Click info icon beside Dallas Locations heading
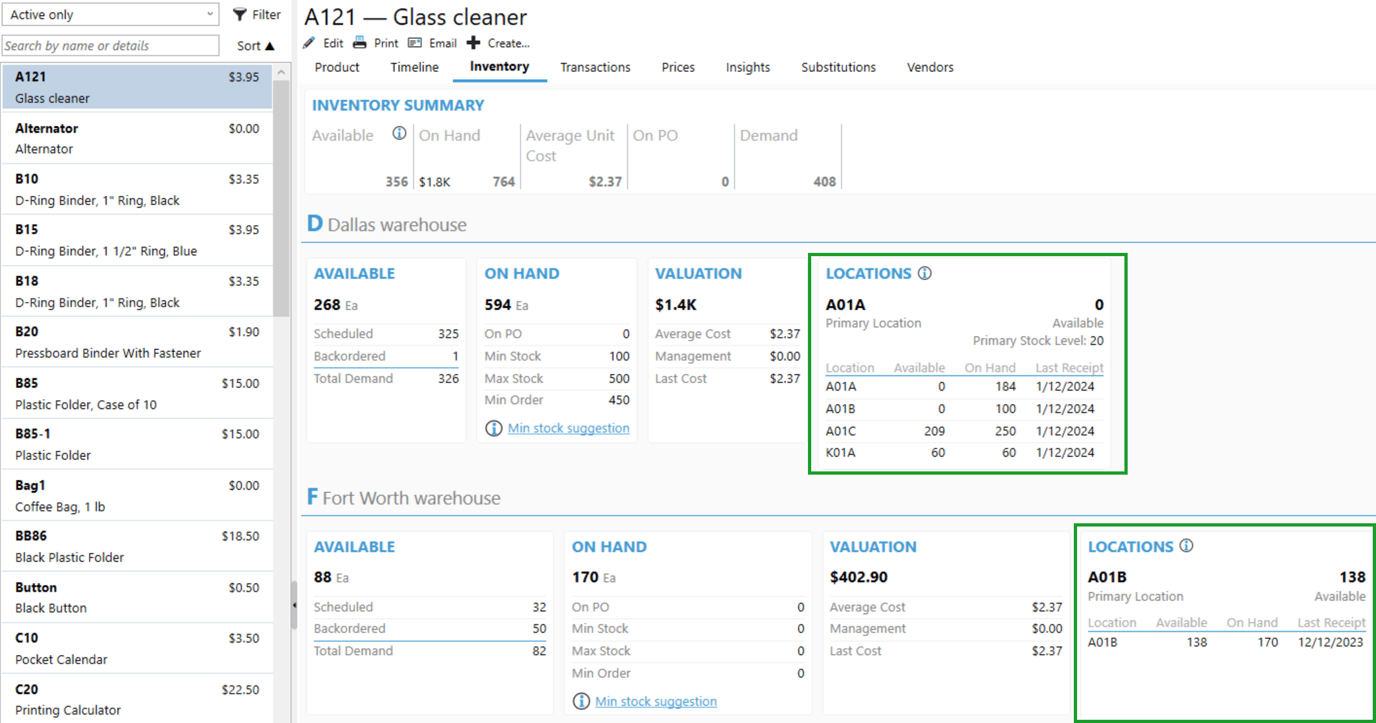The image size is (1376, 723). [925, 273]
